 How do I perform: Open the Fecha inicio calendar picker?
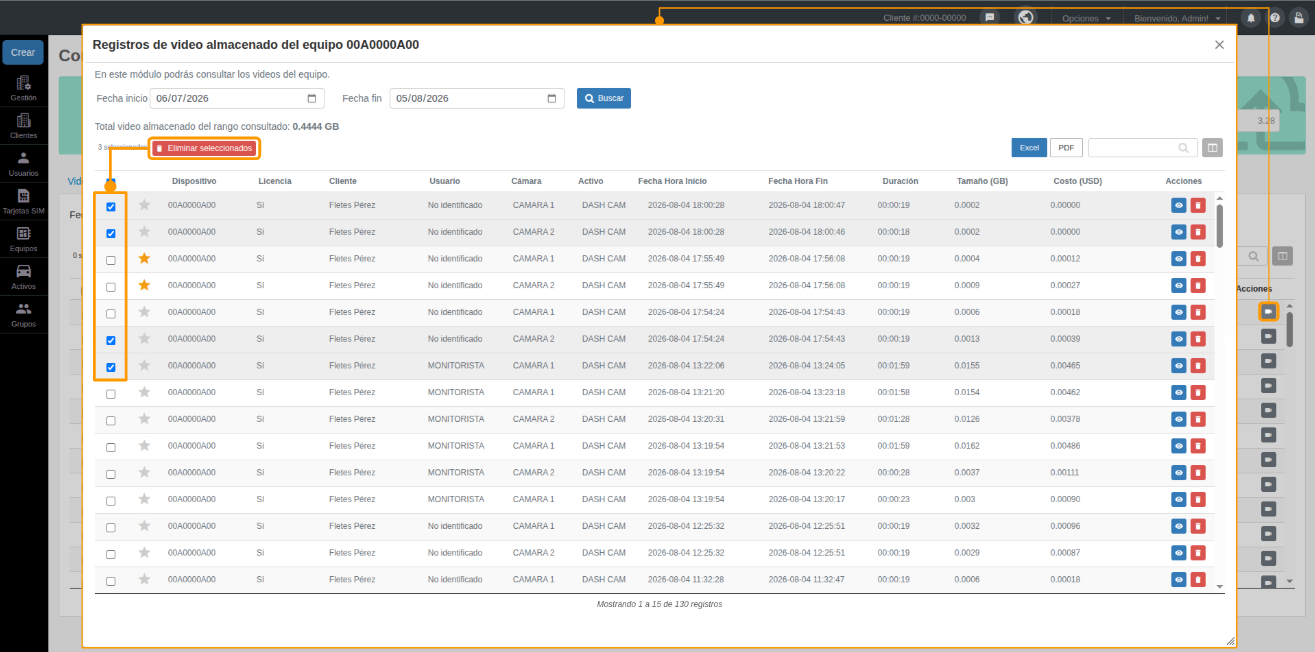[312, 99]
